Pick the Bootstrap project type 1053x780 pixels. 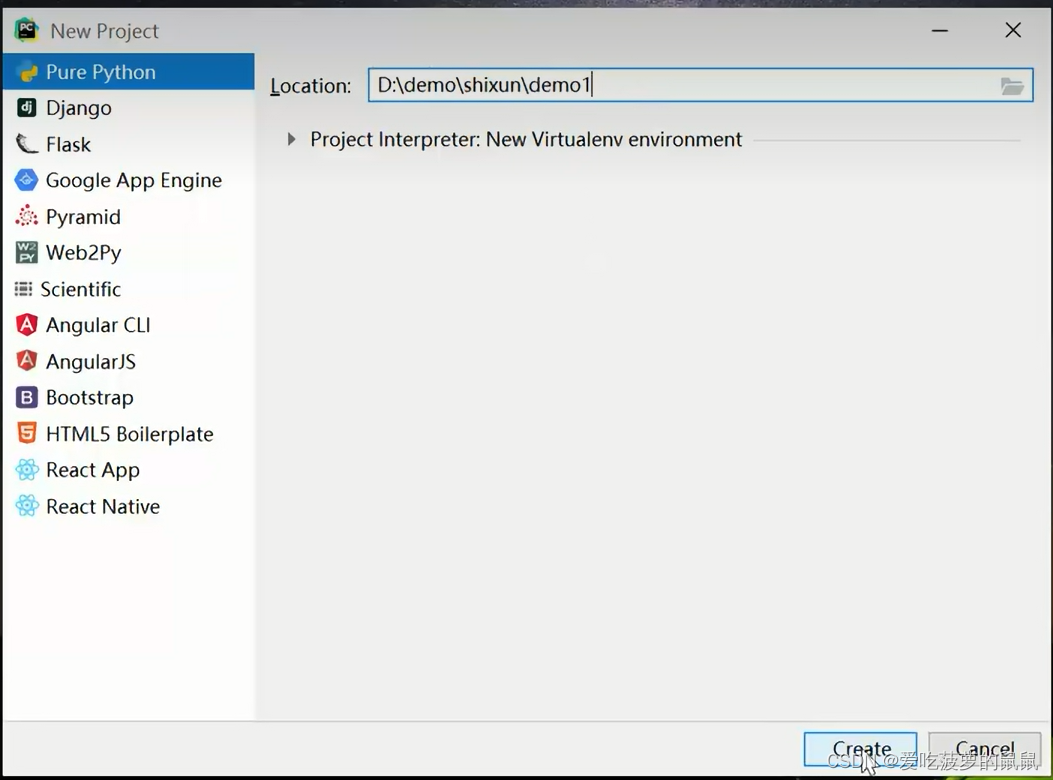(x=128, y=398)
